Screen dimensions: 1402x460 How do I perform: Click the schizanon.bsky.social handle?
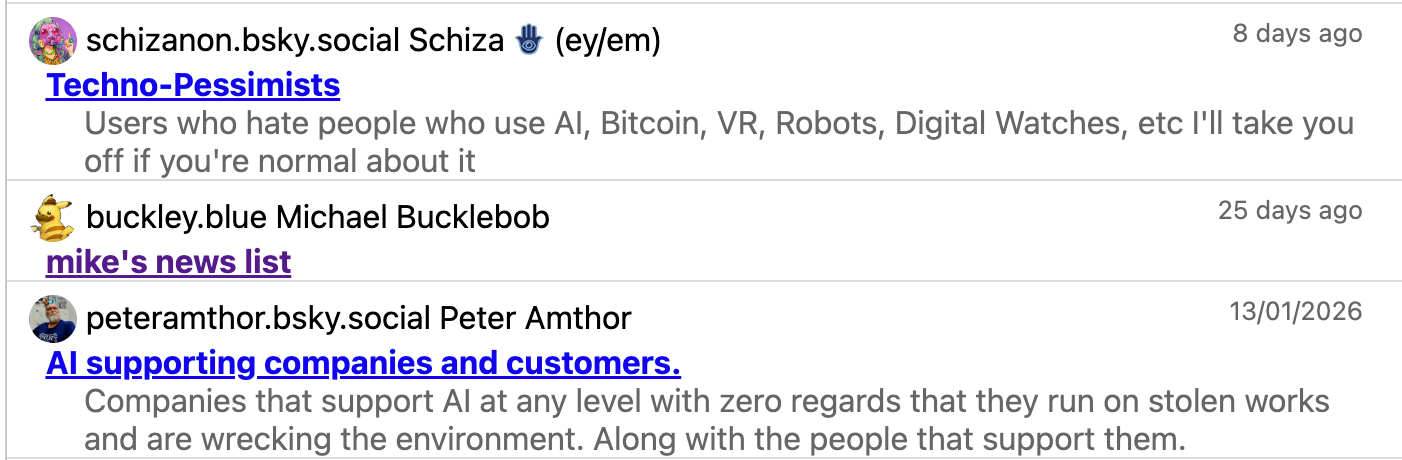pyautogui.click(x=243, y=41)
